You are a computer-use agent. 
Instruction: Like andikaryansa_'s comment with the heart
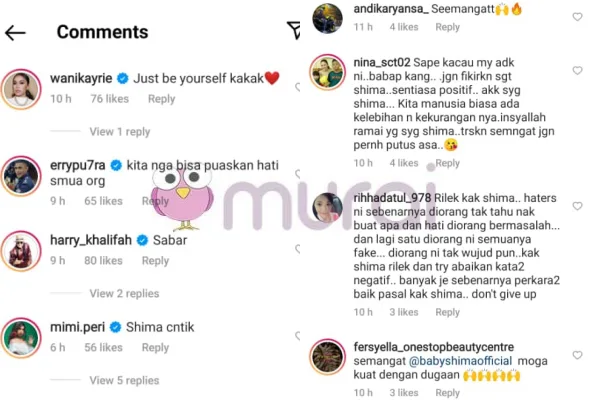click(577, 16)
